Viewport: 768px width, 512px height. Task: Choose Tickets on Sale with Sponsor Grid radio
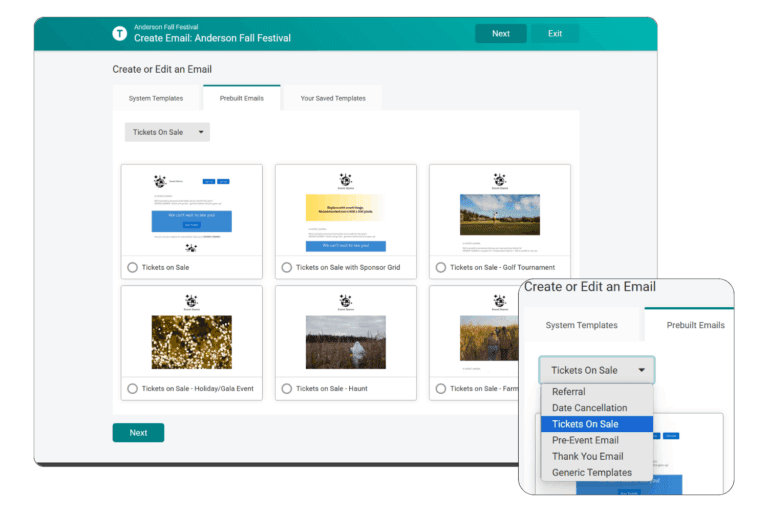click(287, 267)
